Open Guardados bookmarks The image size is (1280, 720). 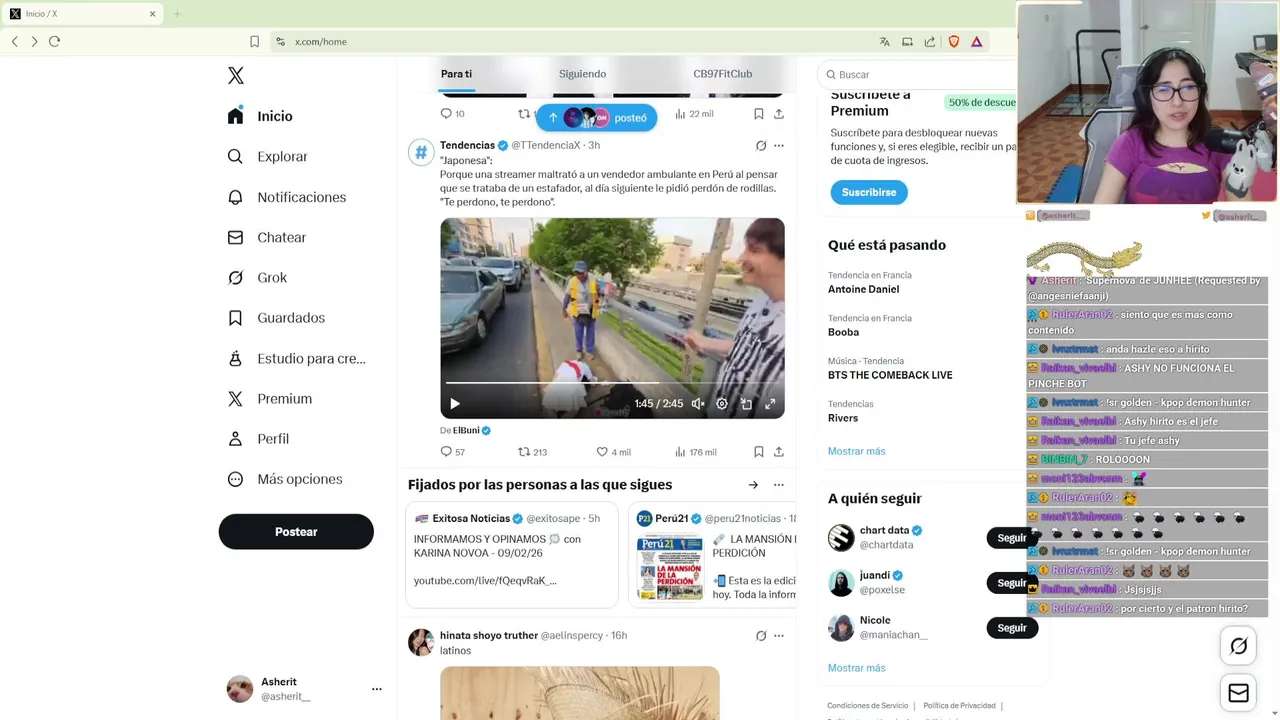277,318
